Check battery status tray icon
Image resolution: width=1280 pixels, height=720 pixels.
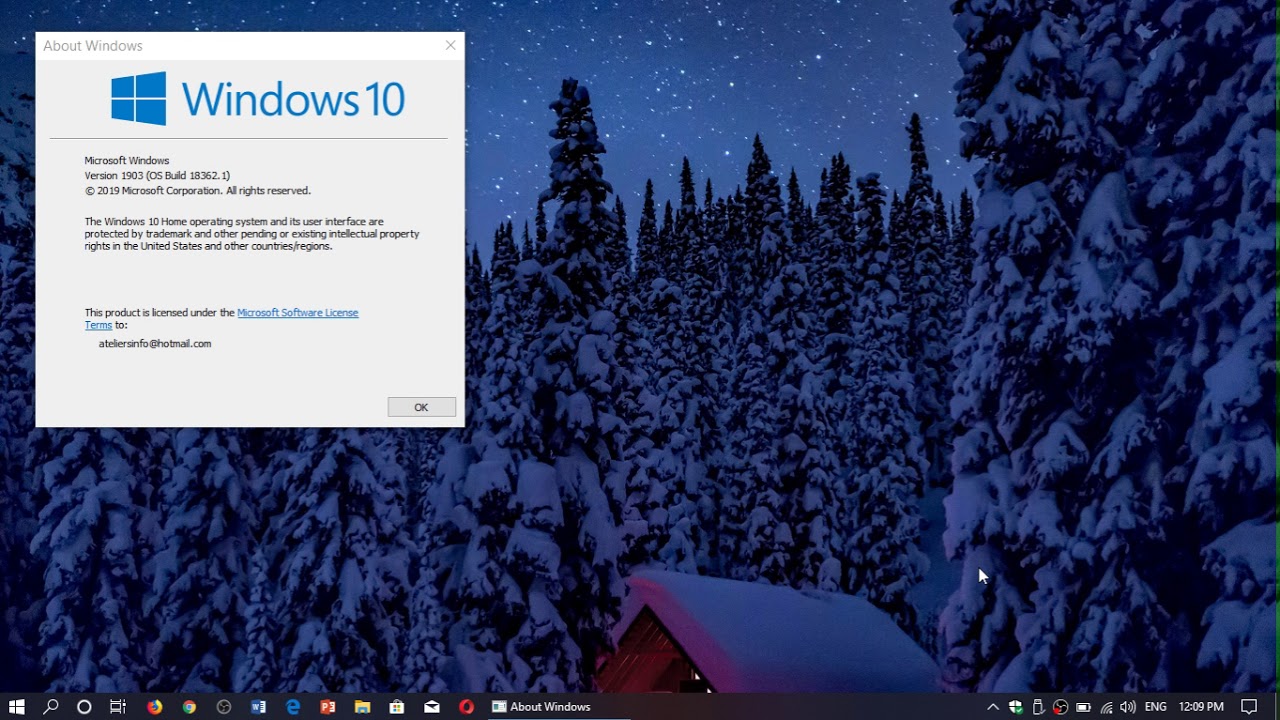tap(1083, 707)
